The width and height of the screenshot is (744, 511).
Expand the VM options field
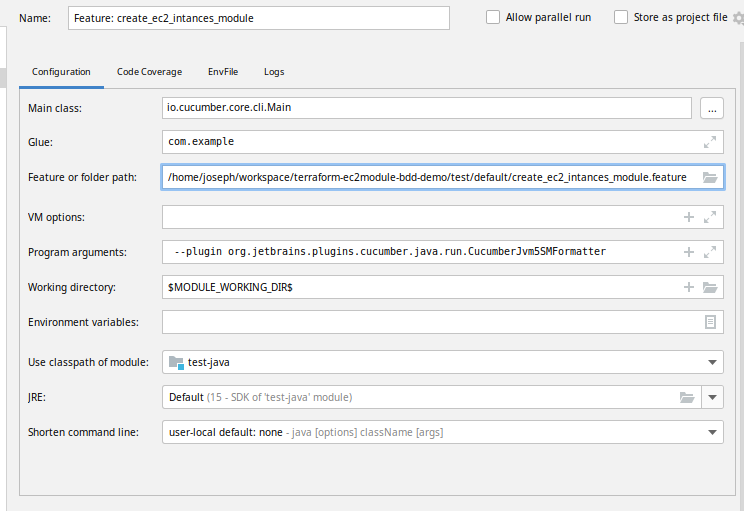tap(710, 217)
